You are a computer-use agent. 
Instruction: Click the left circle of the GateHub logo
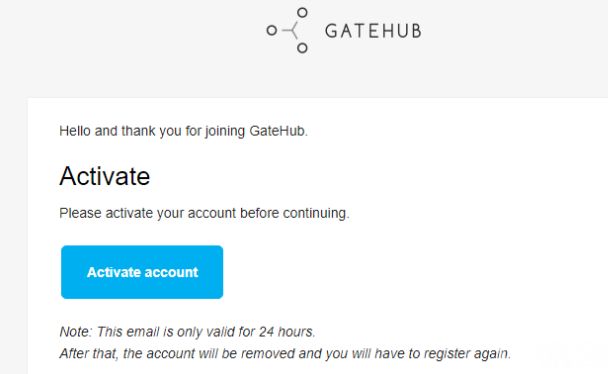[x=272, y=30]
